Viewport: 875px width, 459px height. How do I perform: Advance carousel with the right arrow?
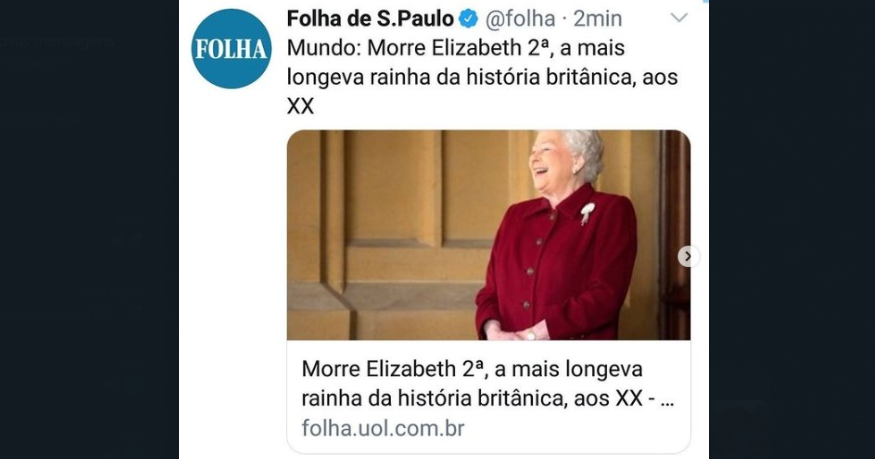(688, 256)
